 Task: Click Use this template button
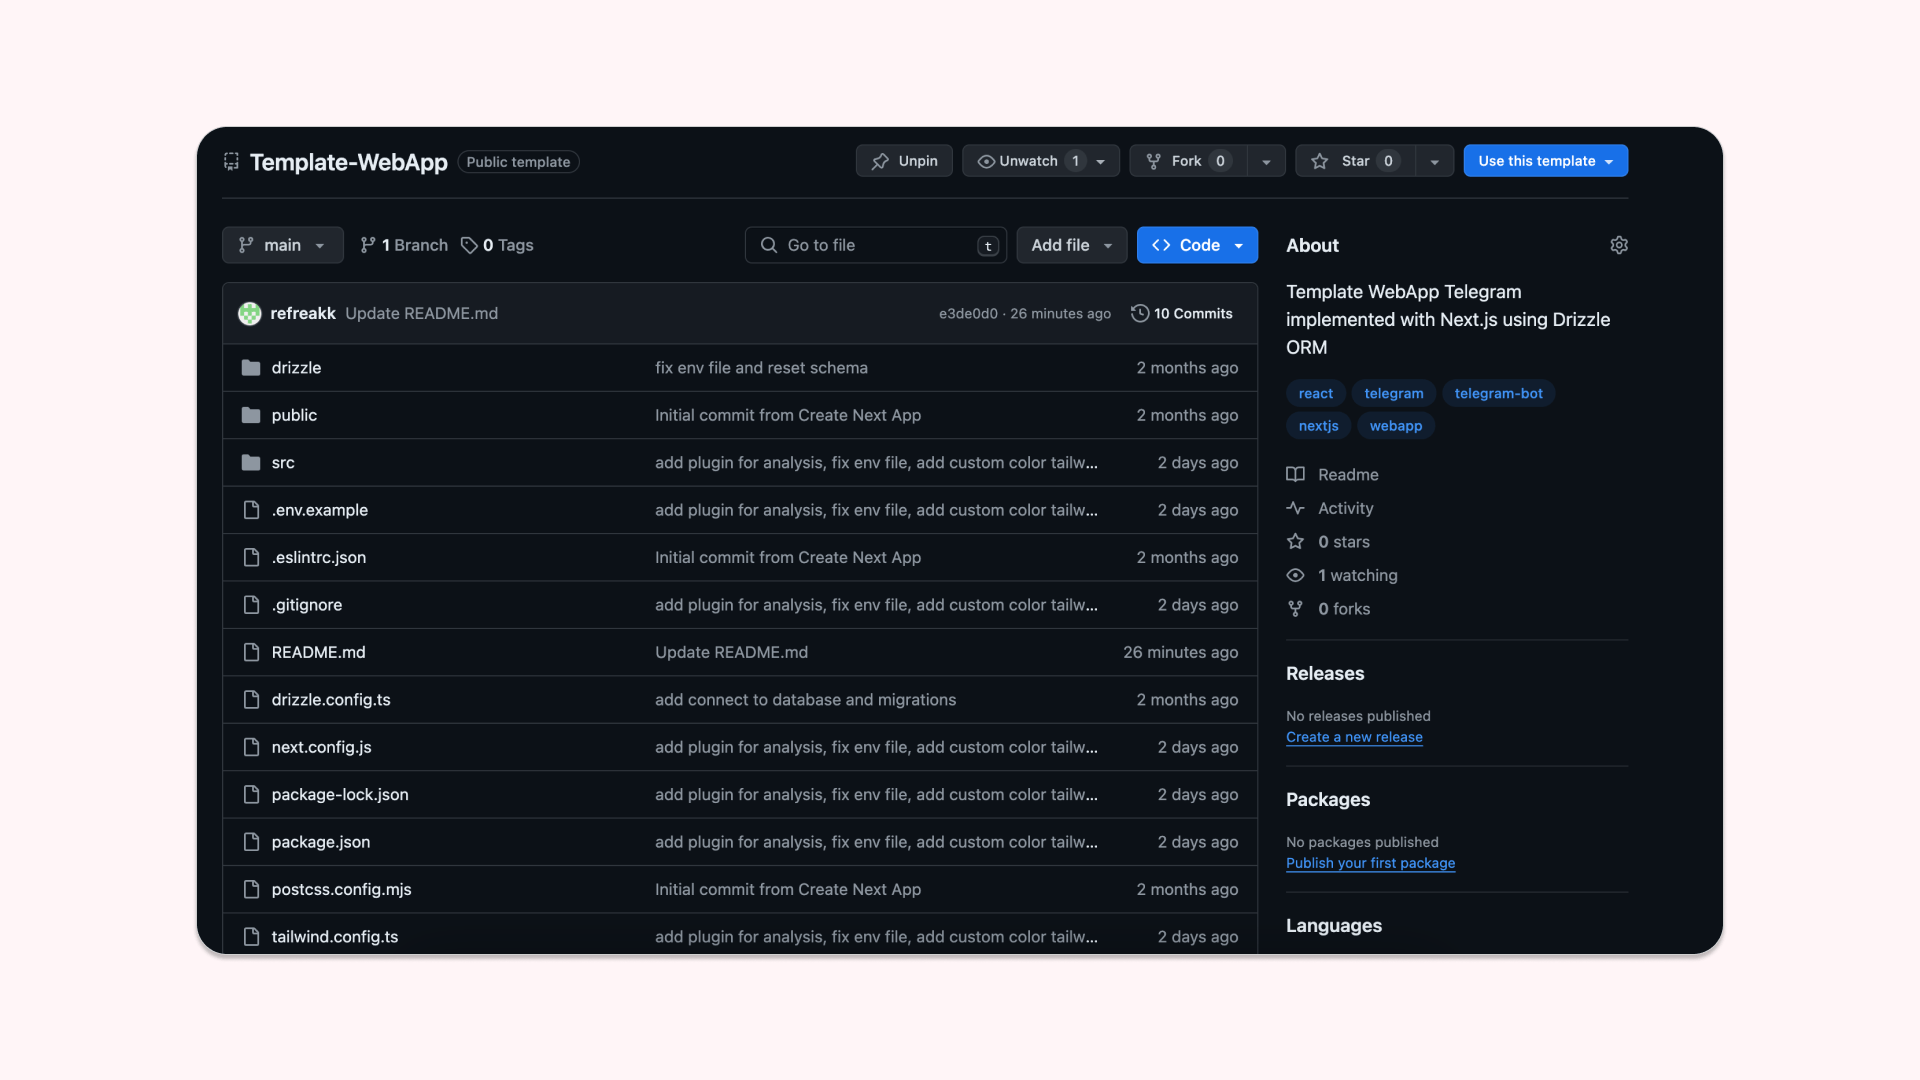click(1544, 160)
